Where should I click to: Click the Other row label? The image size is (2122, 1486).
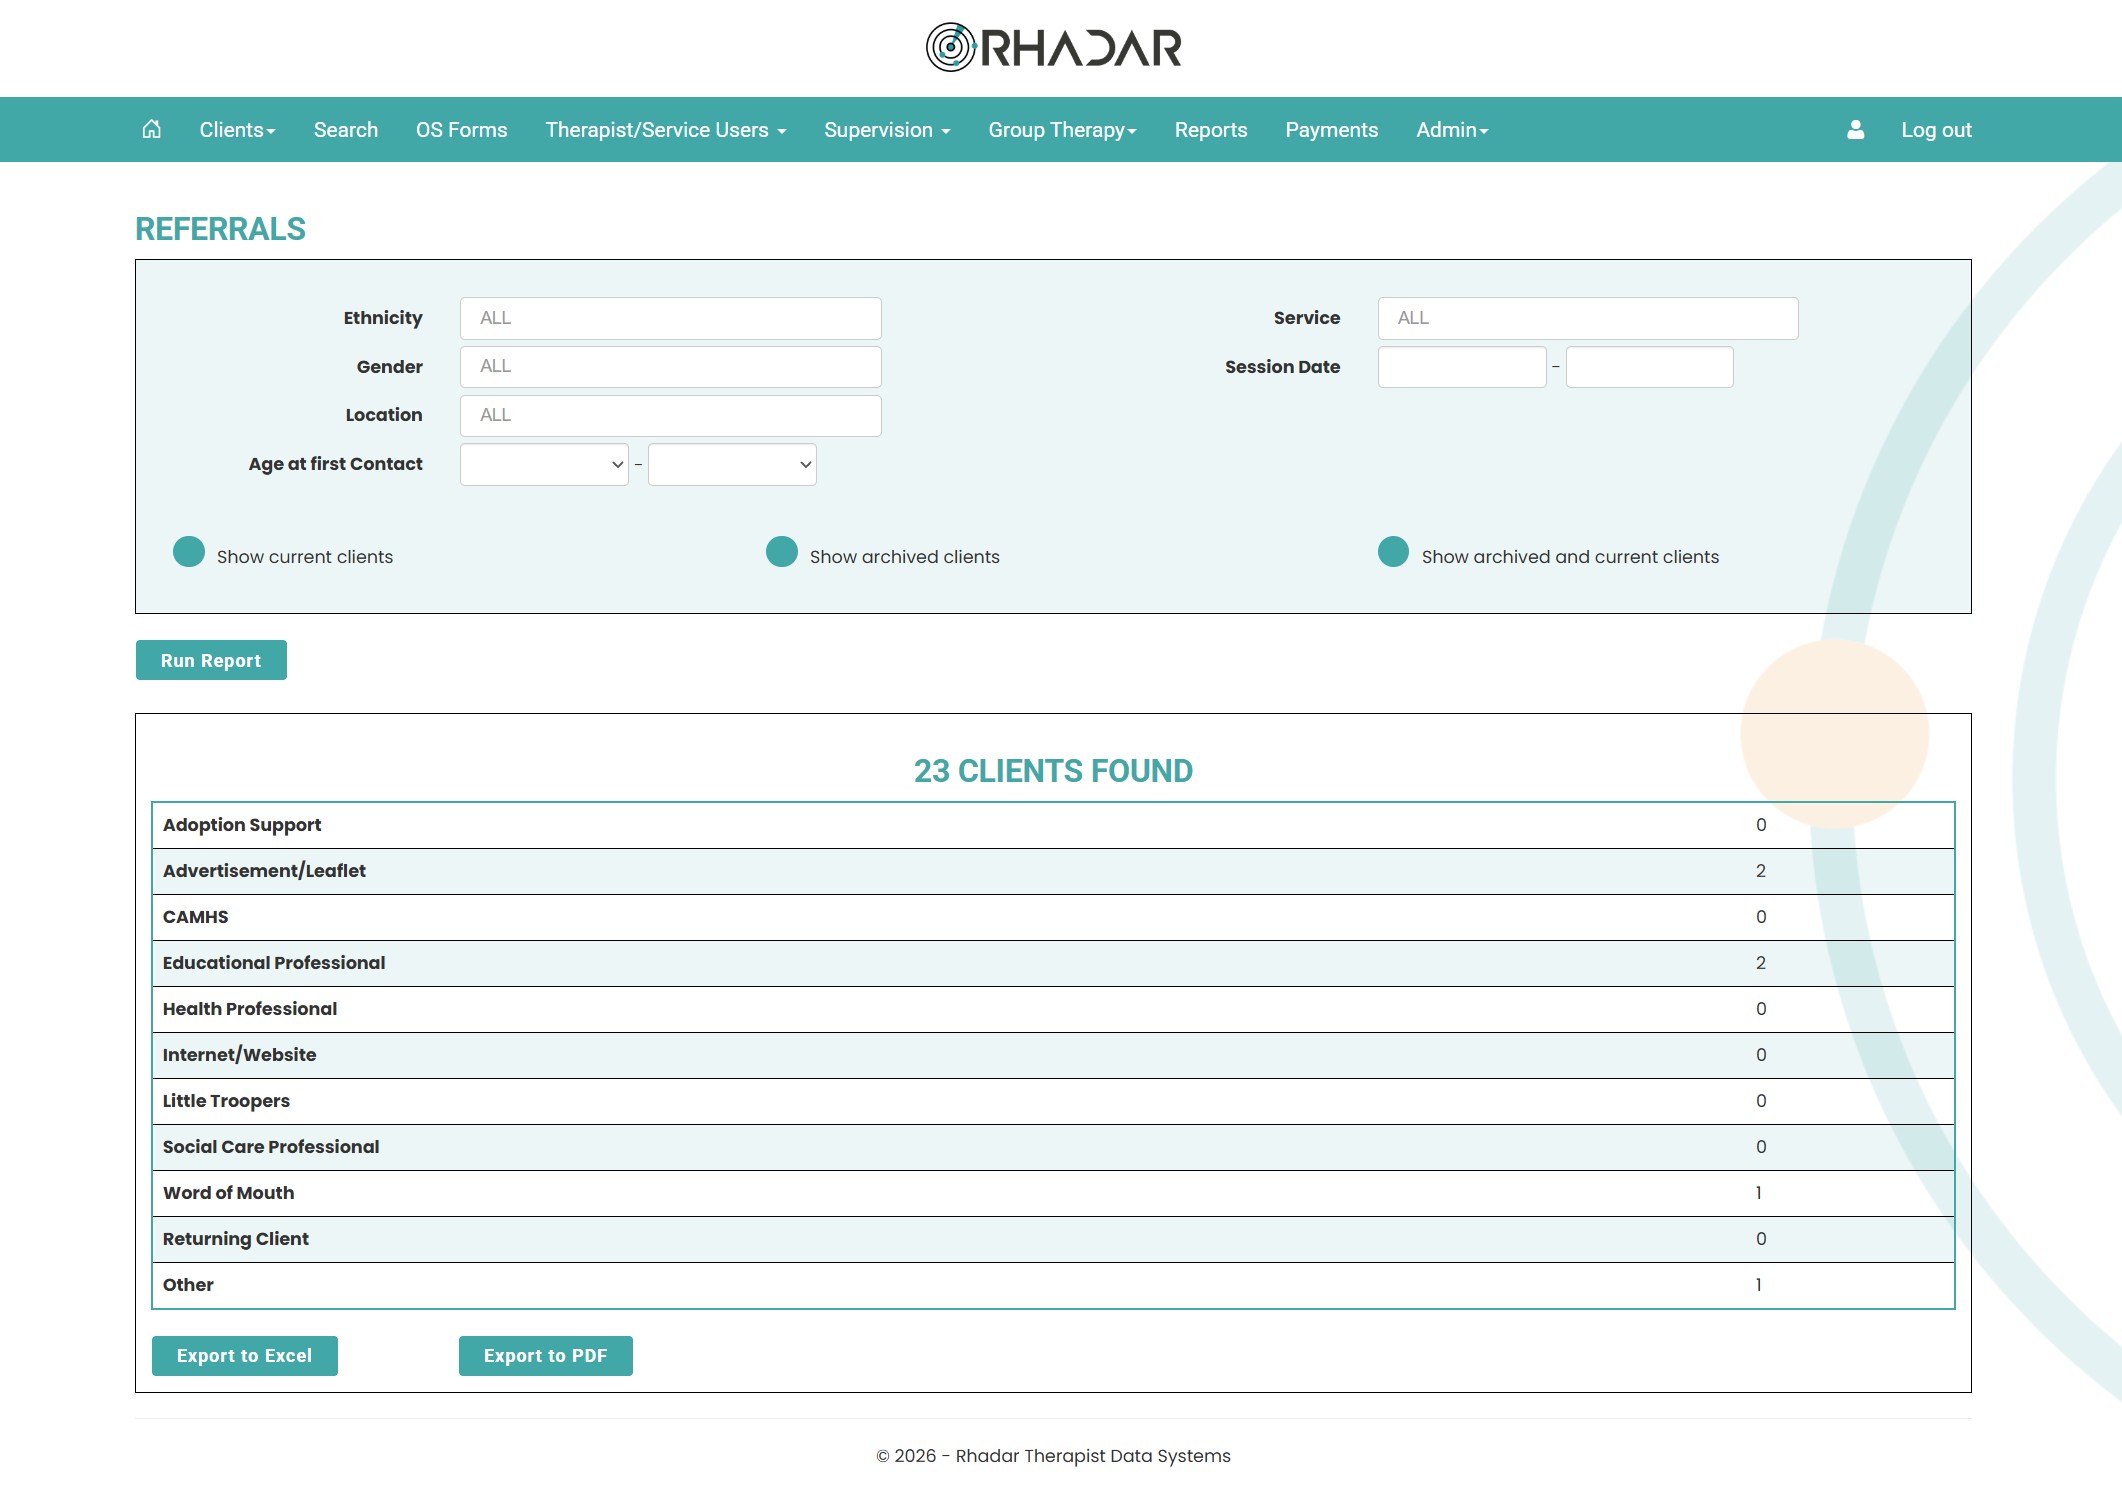click(188, 1285)
